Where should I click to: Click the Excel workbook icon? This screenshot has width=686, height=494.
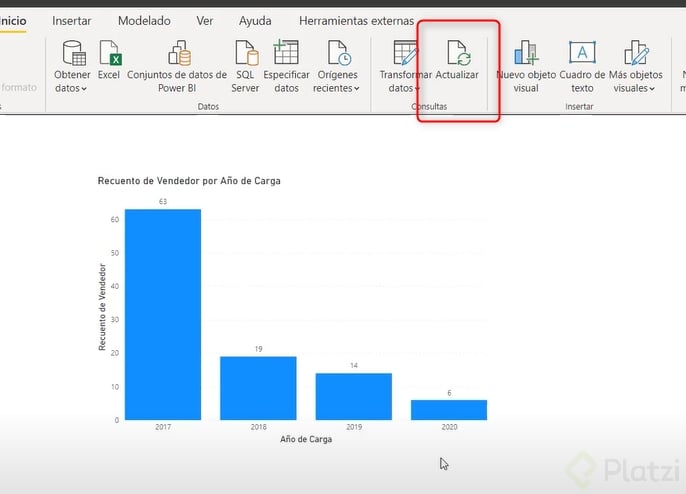111,53
